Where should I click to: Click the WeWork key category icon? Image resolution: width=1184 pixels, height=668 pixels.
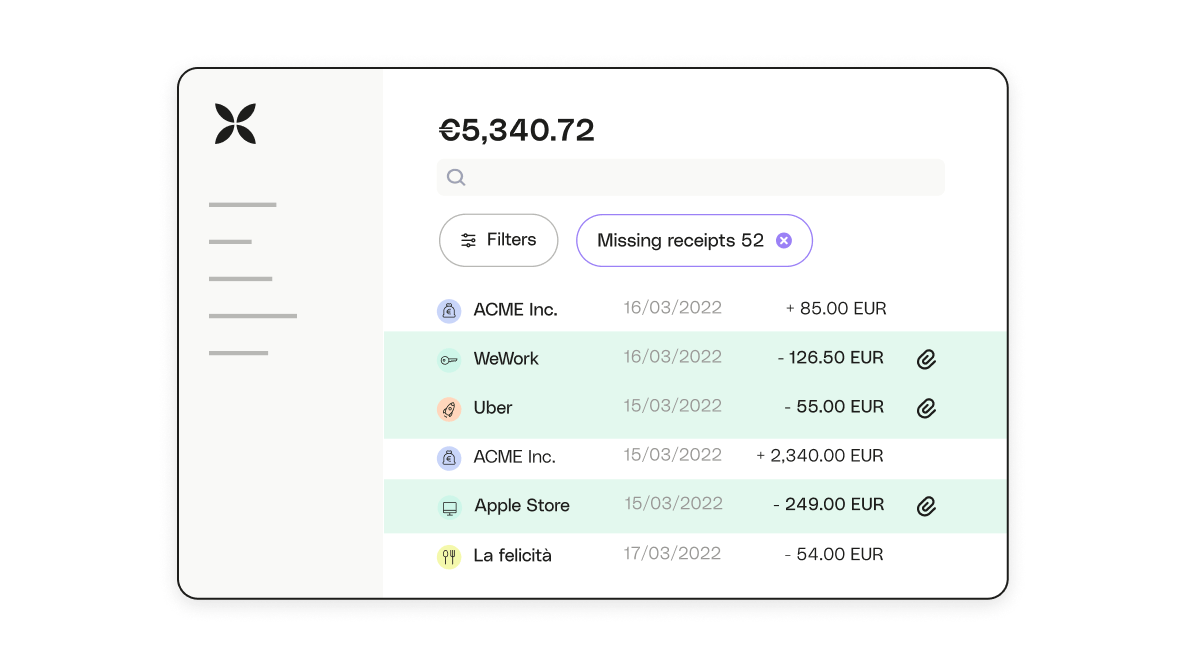click(449, 360)
